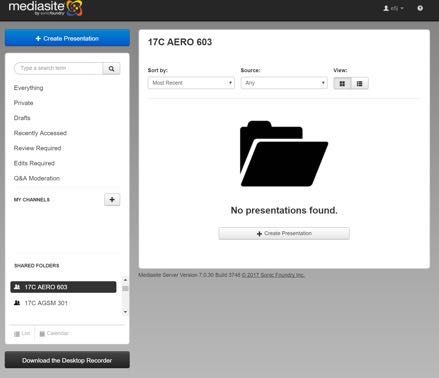Click the blue Create Presentation button
This screenshot has height=378, width=439.
pyautogui.click(x=67, y=38)
